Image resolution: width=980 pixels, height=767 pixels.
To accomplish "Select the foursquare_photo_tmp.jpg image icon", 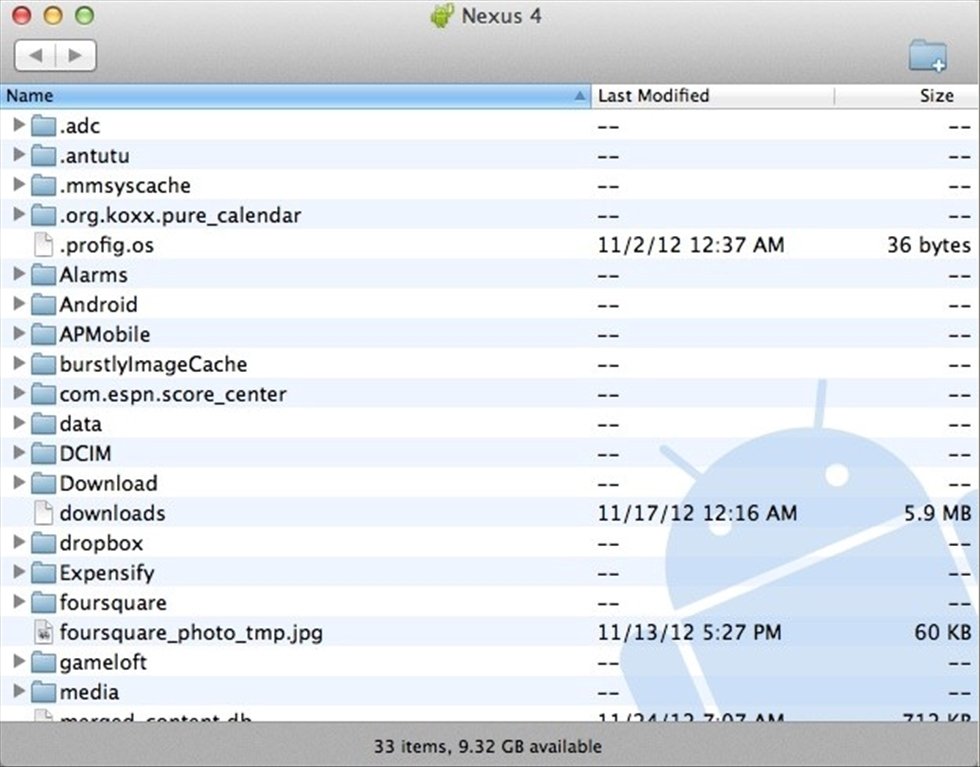I will pos(42,632).
